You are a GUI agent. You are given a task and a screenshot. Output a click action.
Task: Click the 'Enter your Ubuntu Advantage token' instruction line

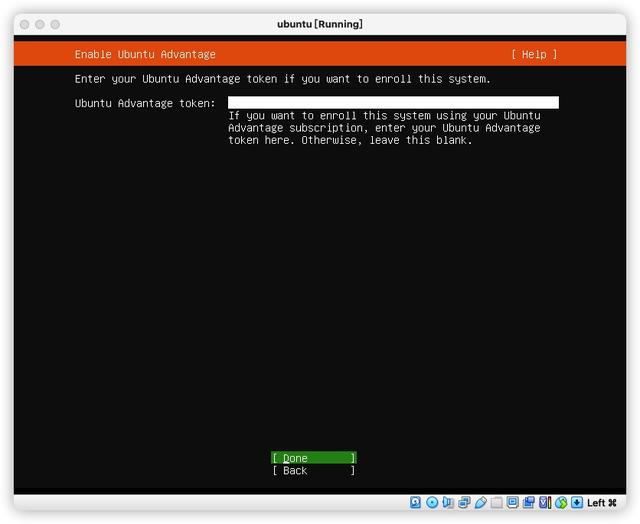click(282, 79)
